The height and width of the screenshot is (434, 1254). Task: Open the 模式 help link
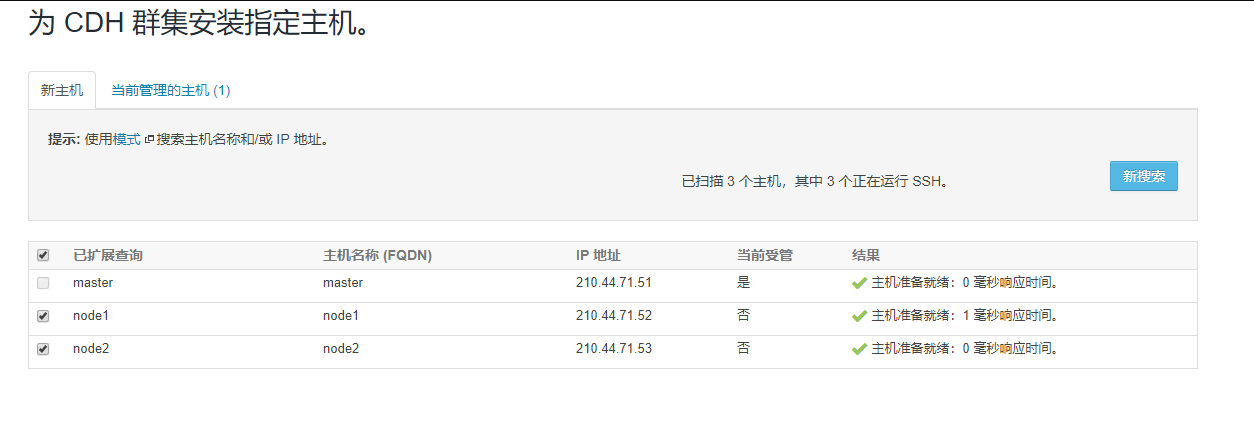127,139
